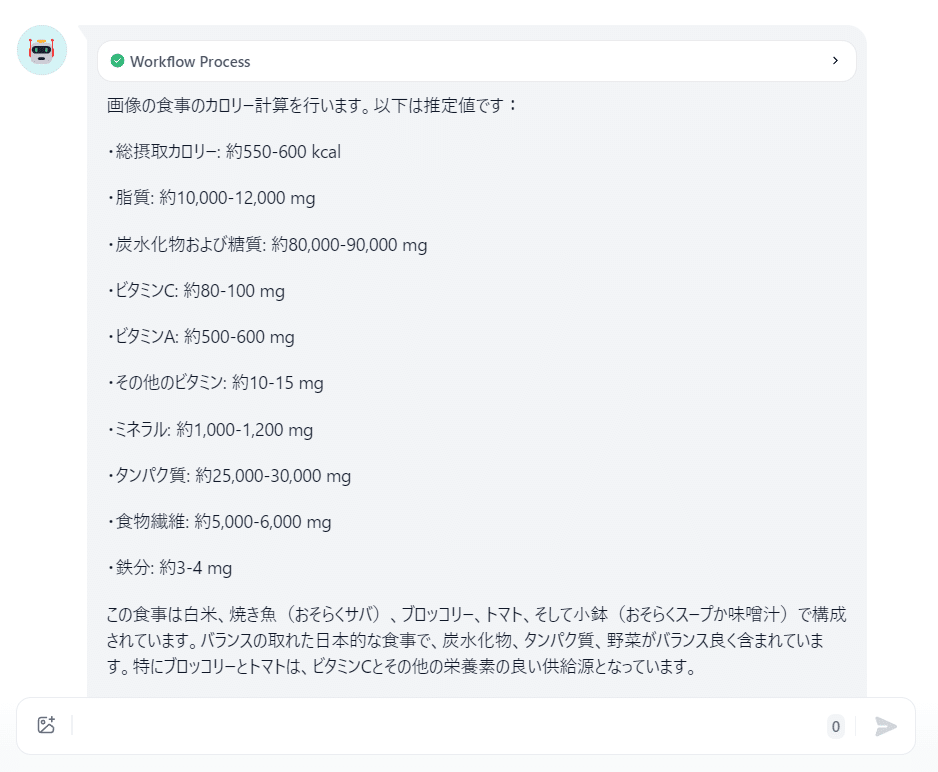
Task: Click the 炭水化物および糖質 line
Action: click(267, 245)
